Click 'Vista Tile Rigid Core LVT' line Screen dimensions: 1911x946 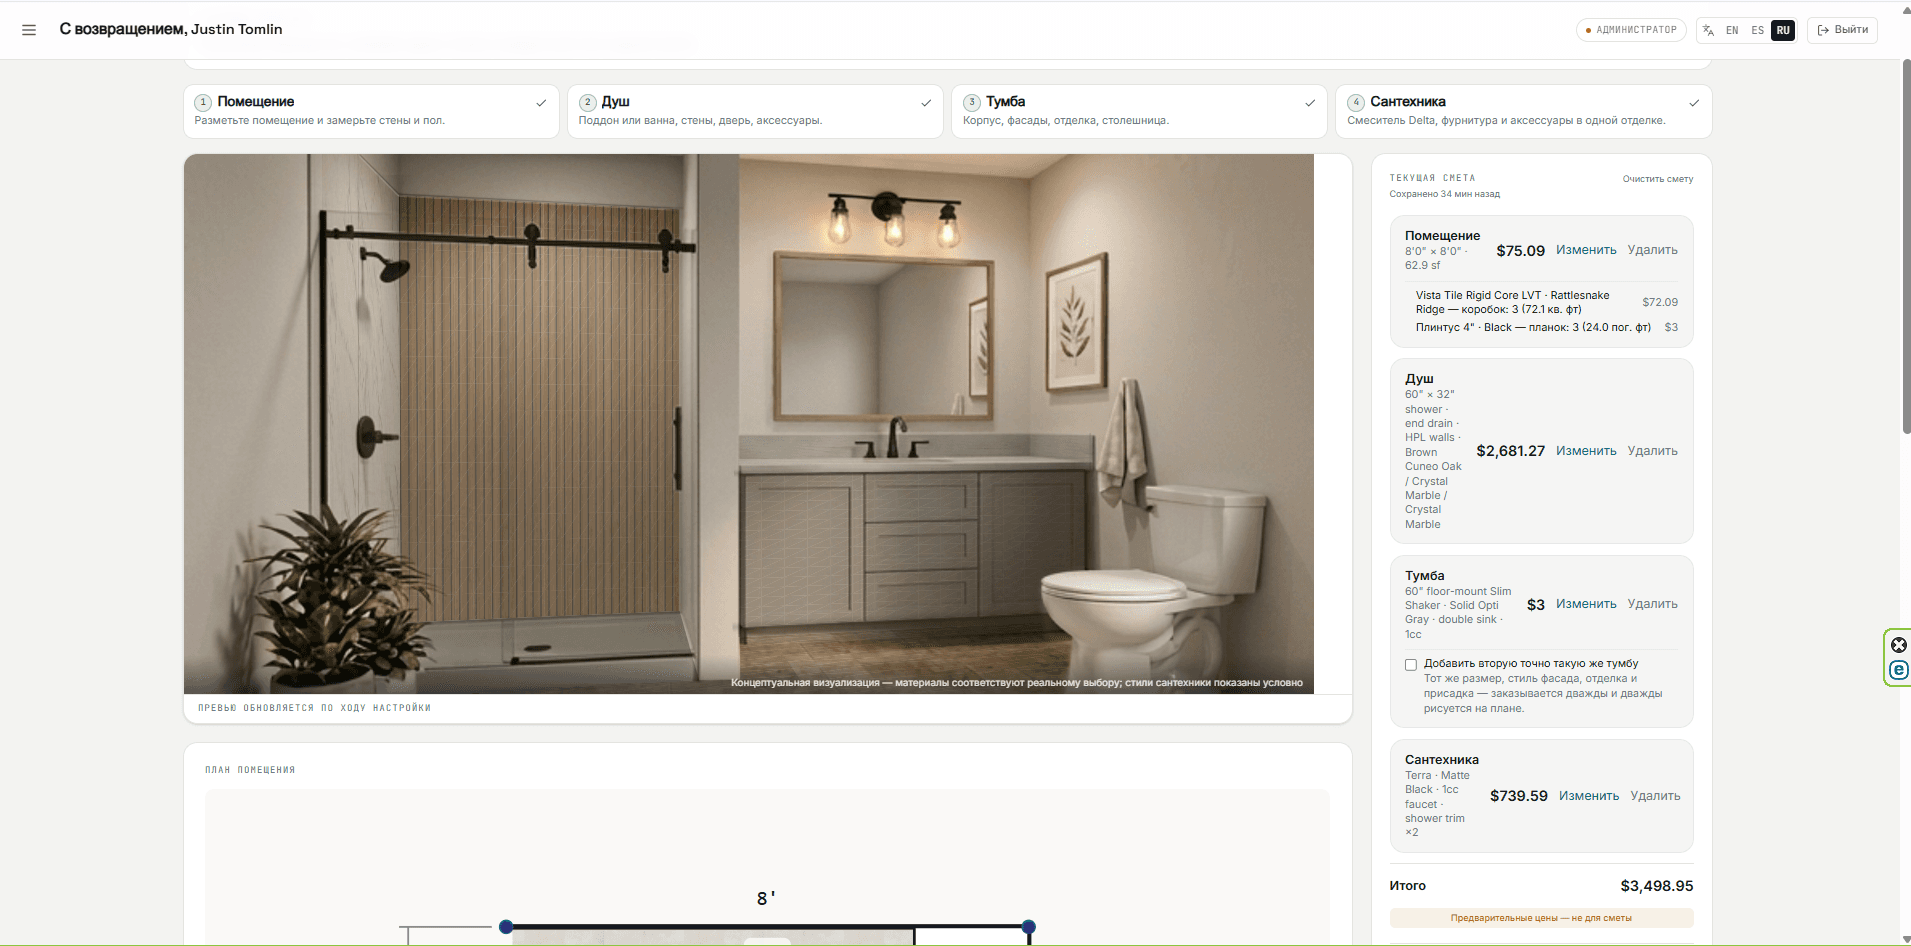click(x=1512, y=302)
